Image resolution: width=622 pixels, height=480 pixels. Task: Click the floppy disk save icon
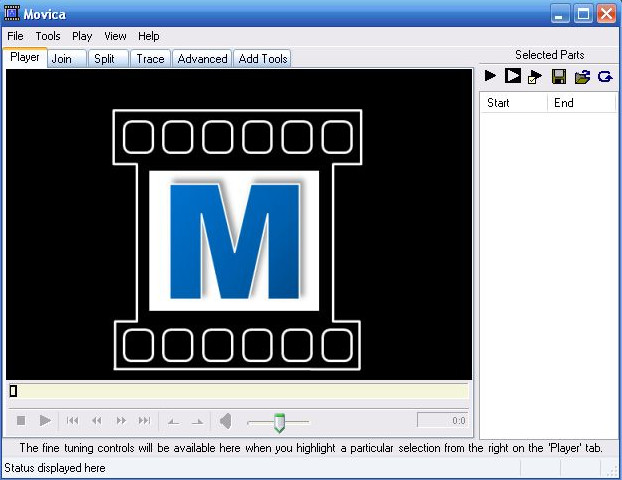coord(559,76)
